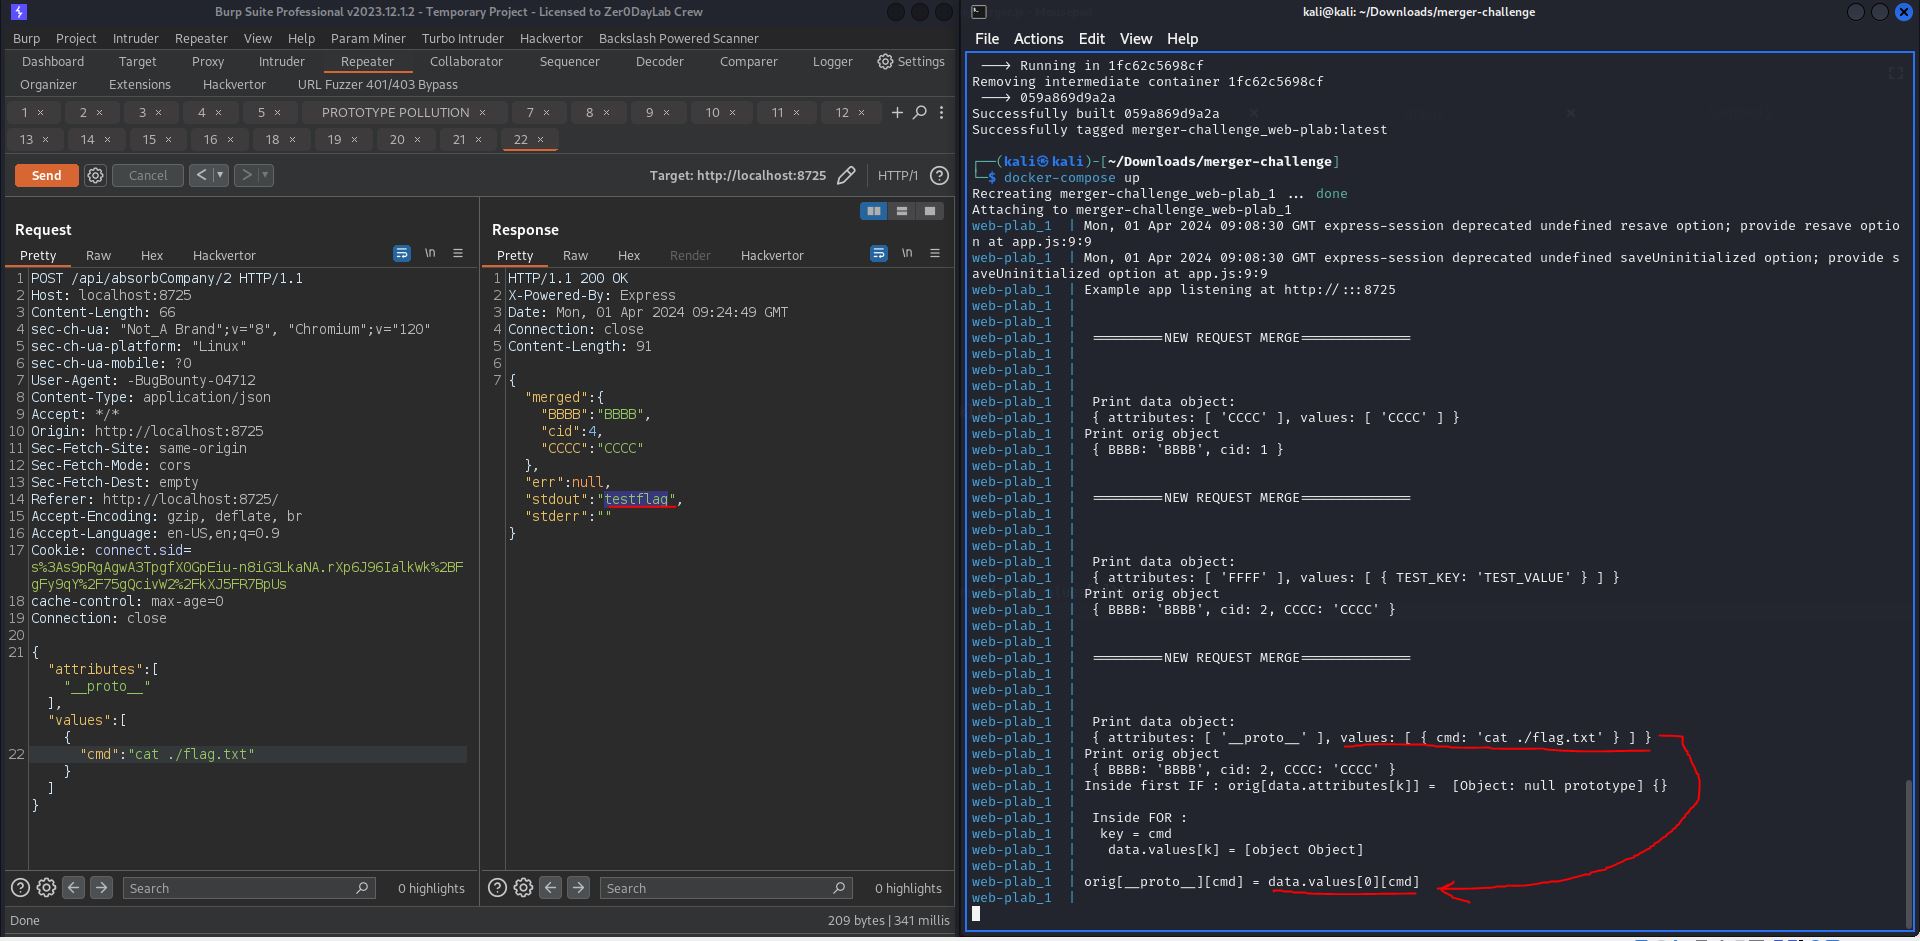Switch request view to Hex
The image size is (1920, 941).
(x=152, y=255)
